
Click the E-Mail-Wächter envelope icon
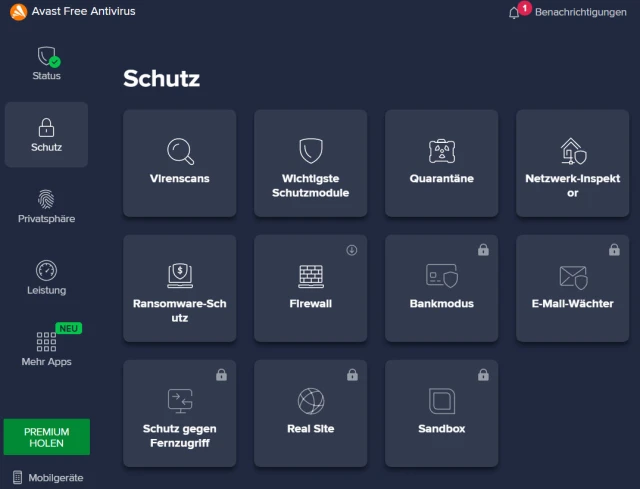(x=573, y=277)
